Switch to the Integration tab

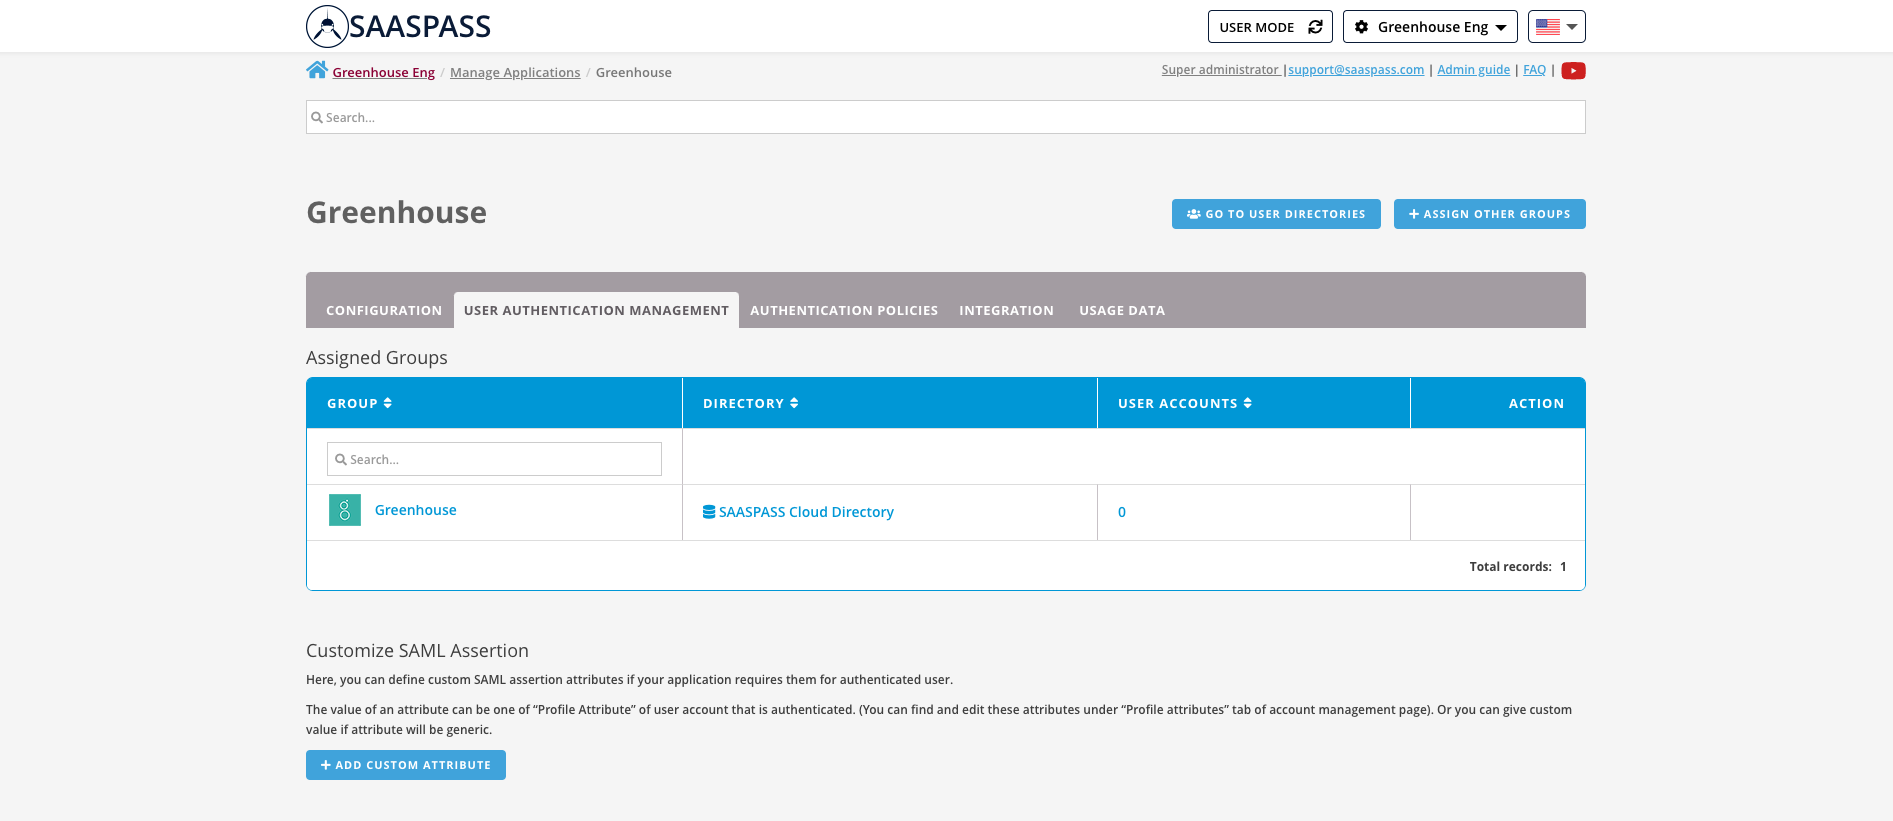[x=1006, y=310]
